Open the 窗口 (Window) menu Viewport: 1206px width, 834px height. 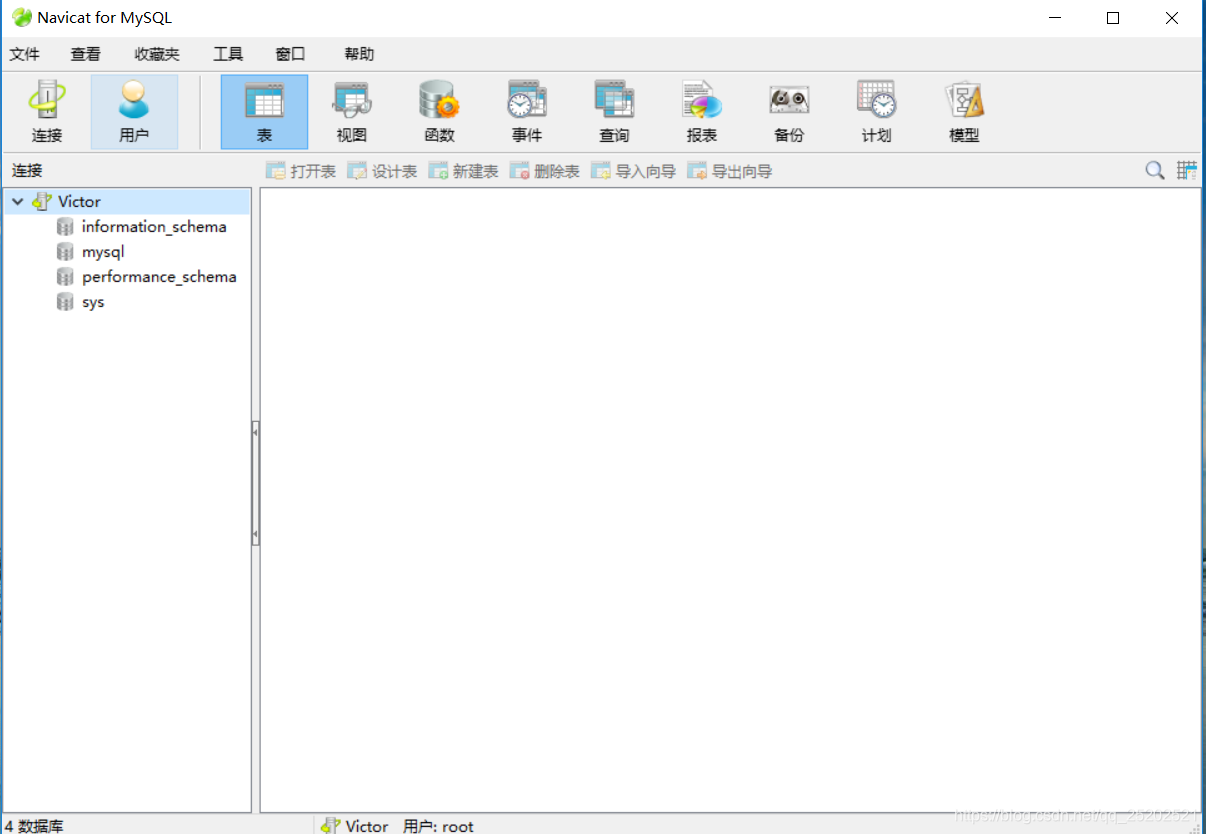[x=290, y=54]
